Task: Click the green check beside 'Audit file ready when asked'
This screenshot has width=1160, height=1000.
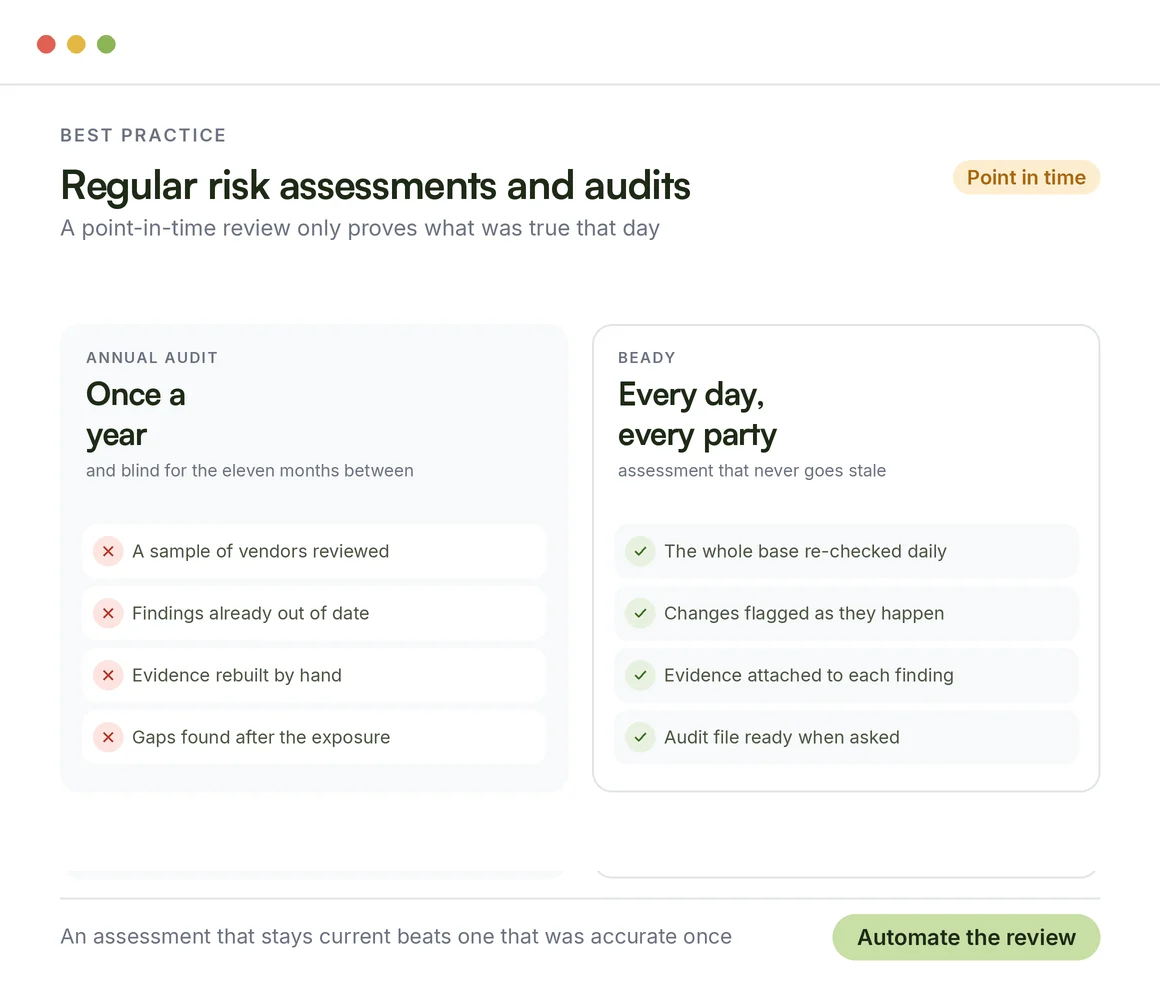Action: tap(640, 737)
